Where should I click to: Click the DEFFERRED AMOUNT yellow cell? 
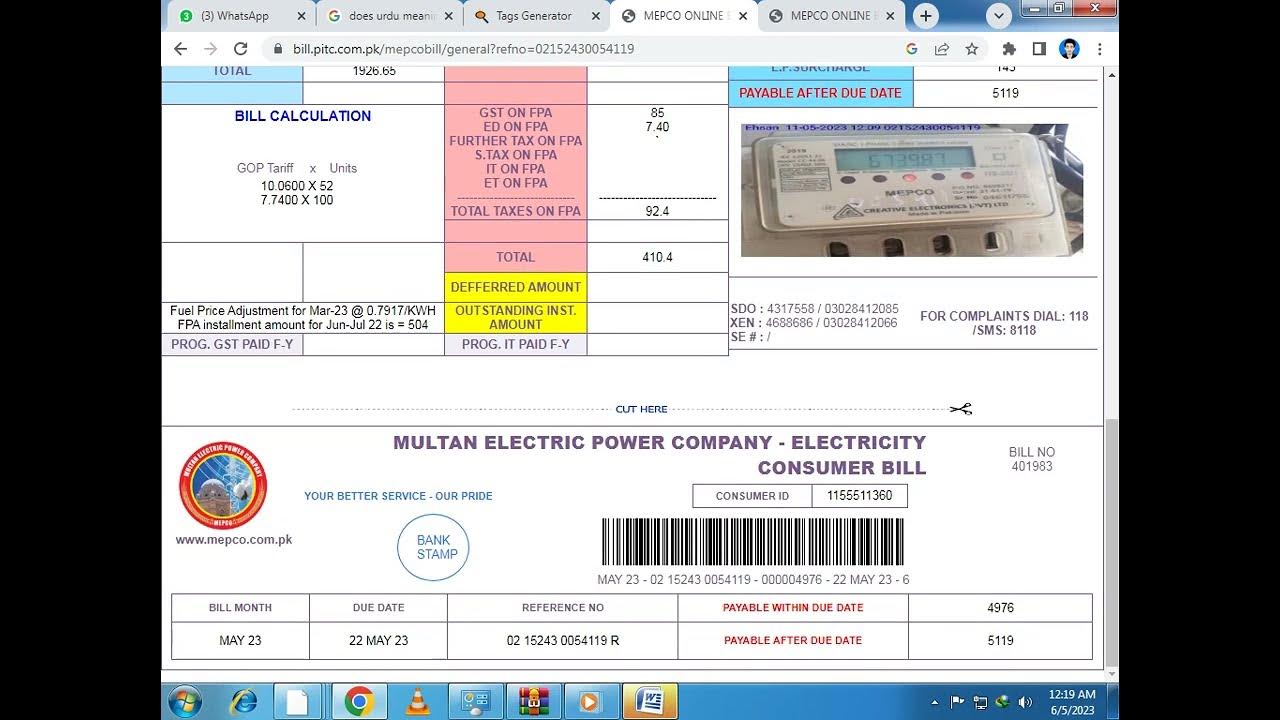click(x=516, y=287)
